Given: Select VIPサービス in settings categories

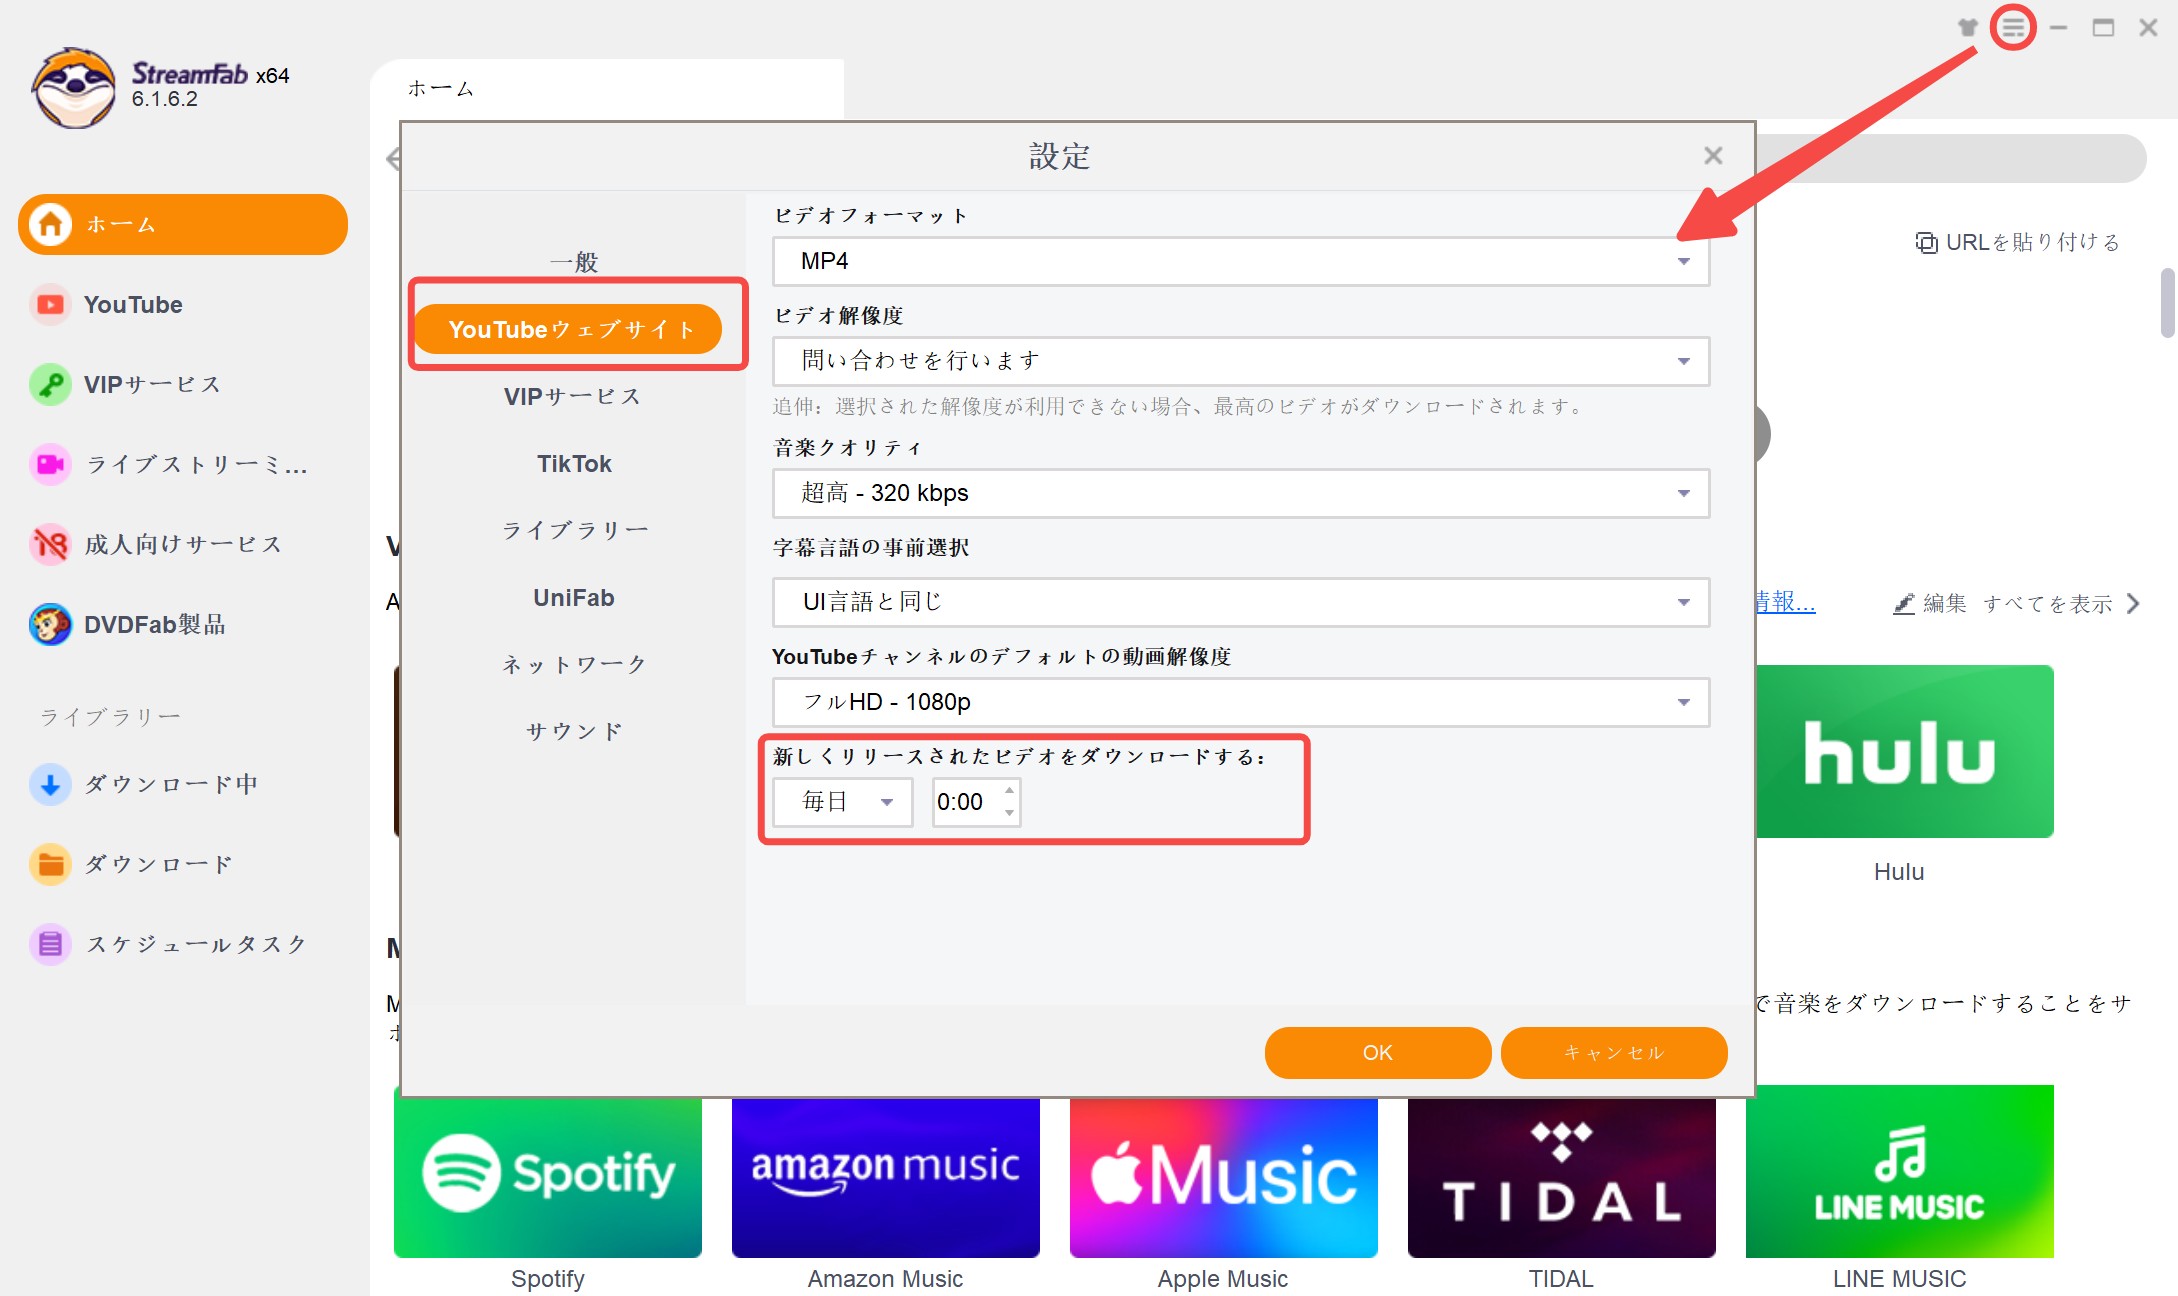Looking at the screenshot, I should coord(574,396).
